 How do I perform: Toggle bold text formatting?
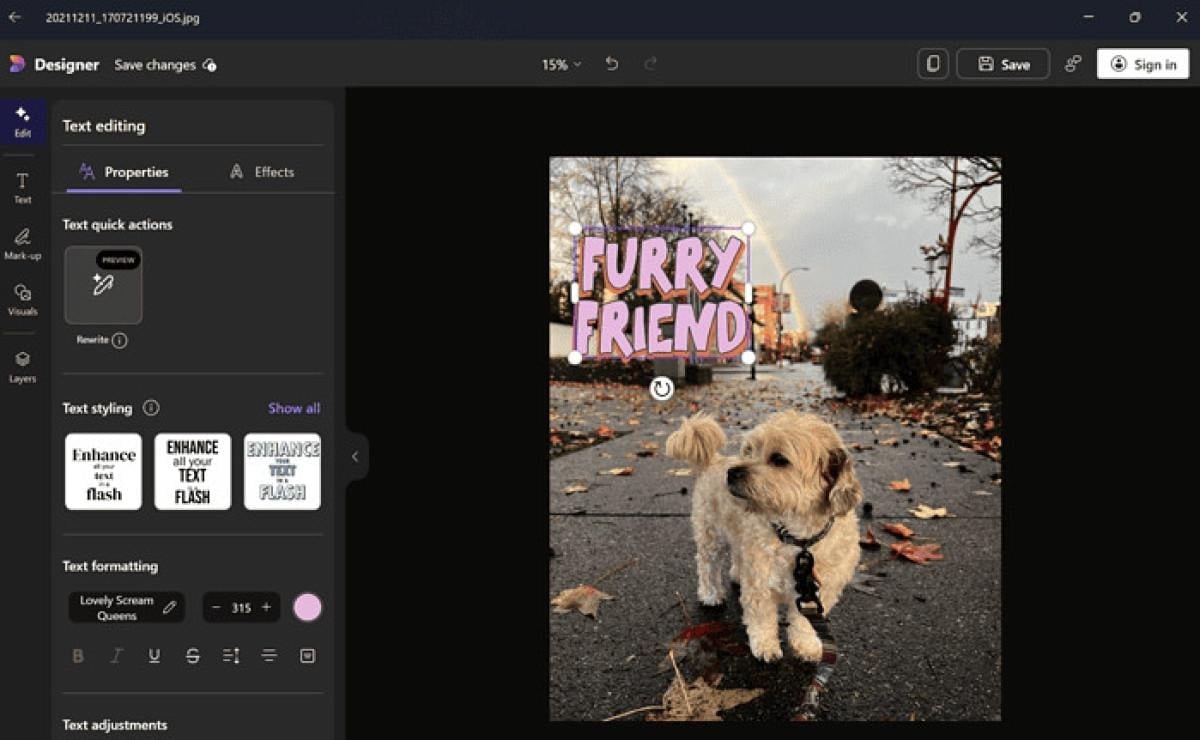coord(78,656)
